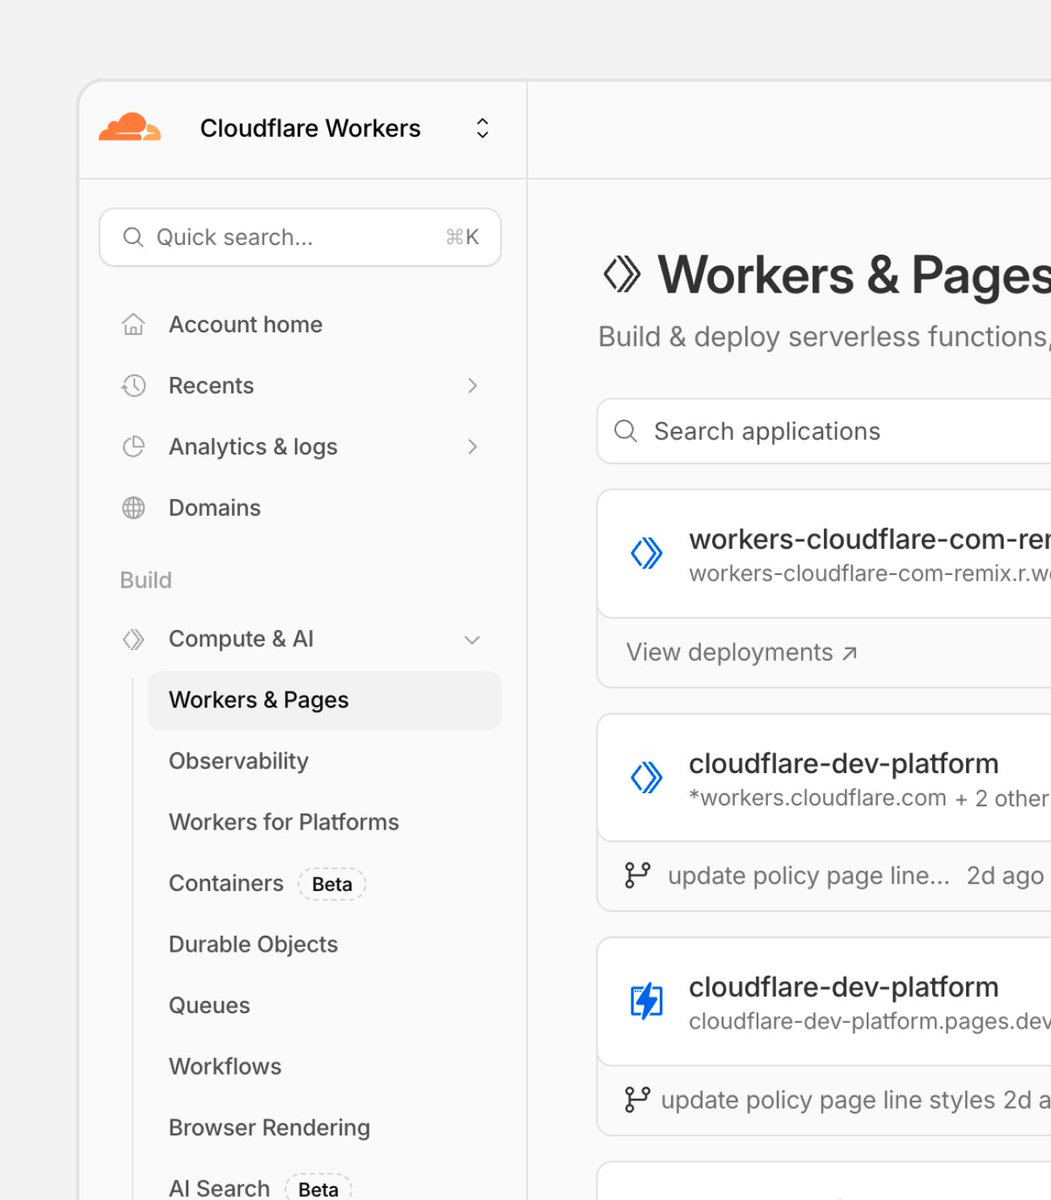Click the View deployments arrow icon

[849, 653]
